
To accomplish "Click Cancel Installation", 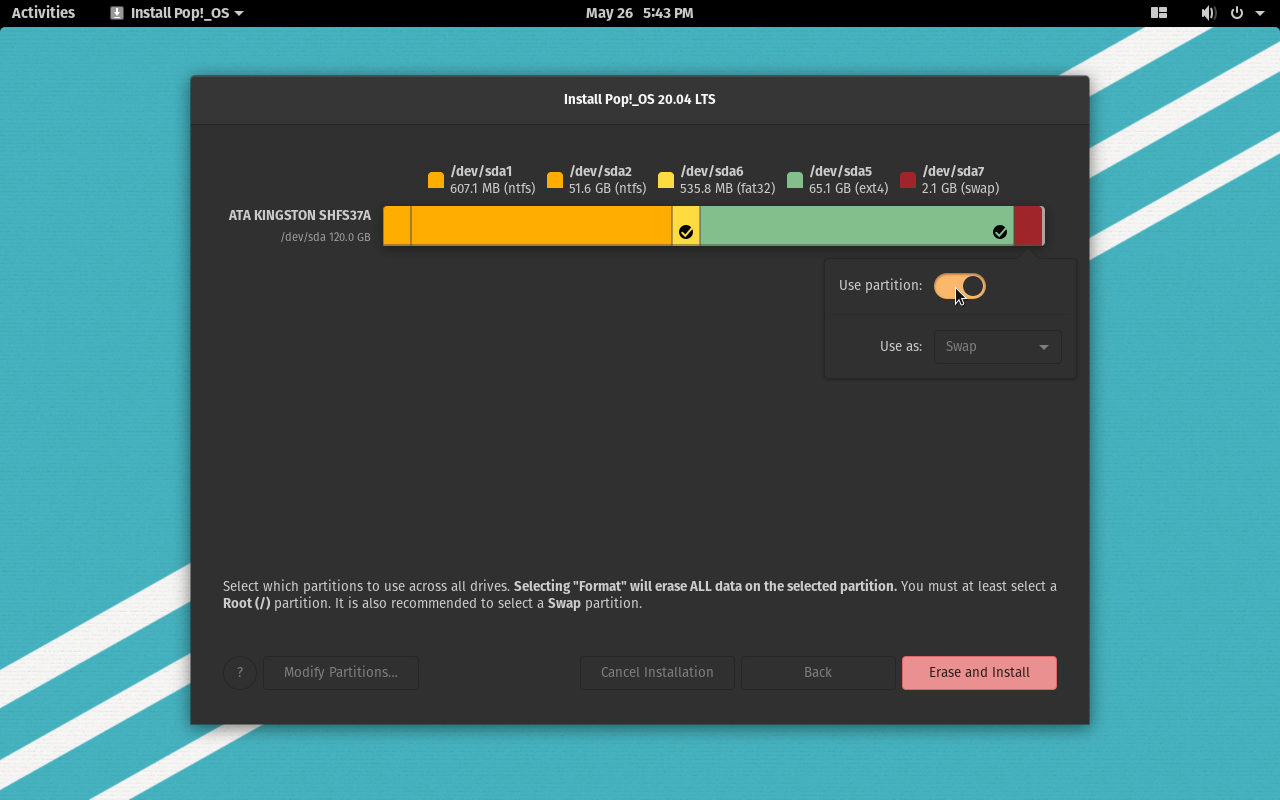I will point(657,672).
